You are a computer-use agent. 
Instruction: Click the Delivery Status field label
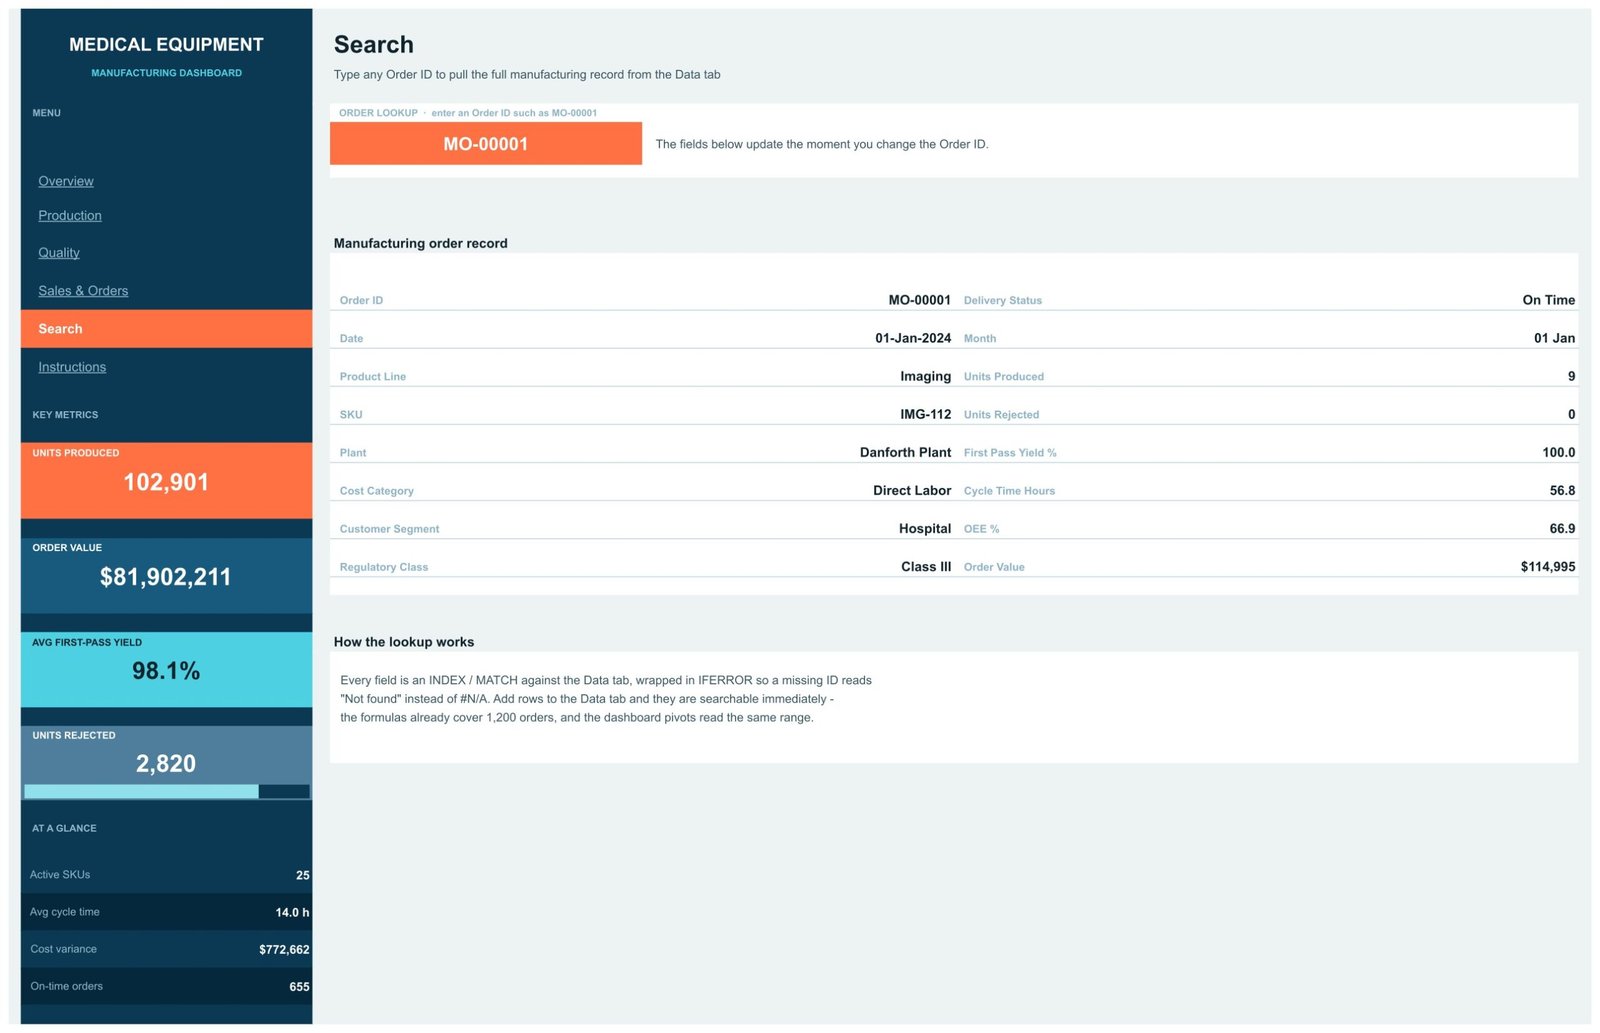(1002, 301)
